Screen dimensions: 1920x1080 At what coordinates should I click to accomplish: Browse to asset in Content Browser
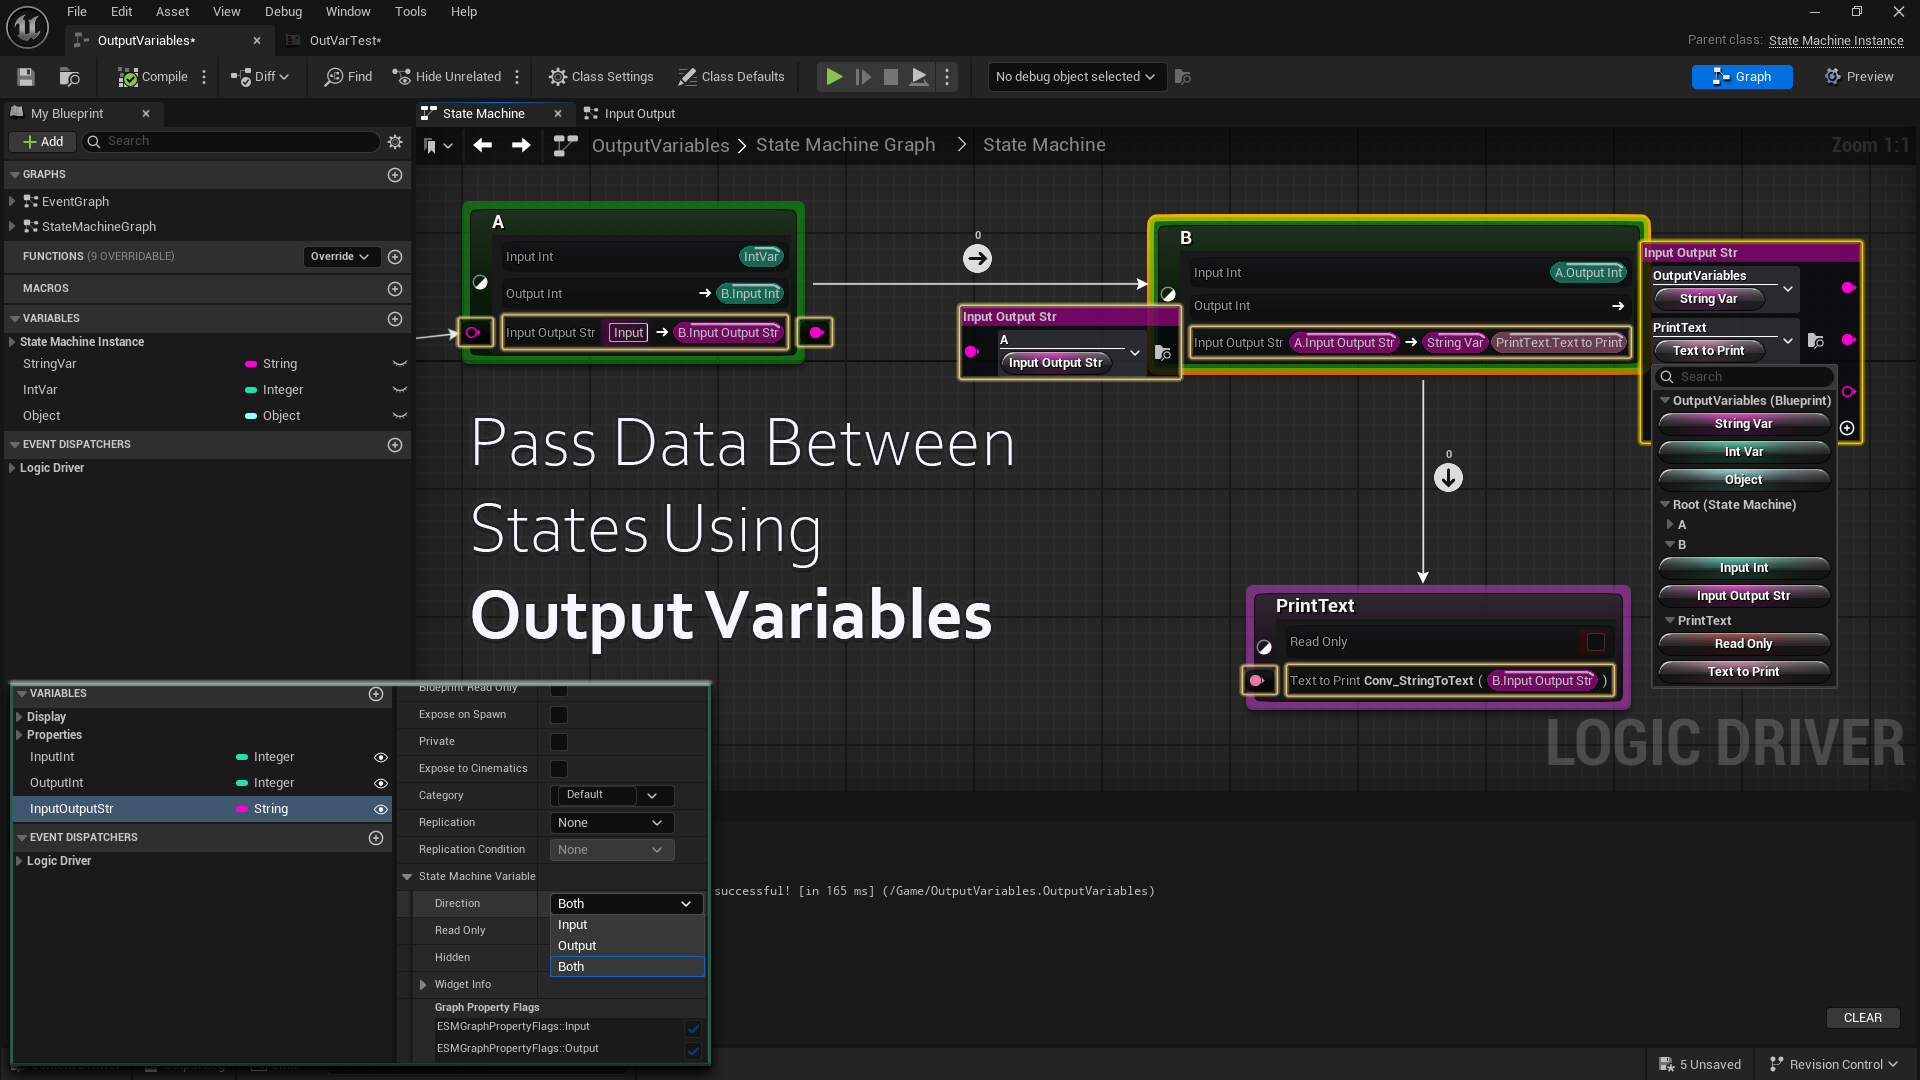tap(69, 77)
